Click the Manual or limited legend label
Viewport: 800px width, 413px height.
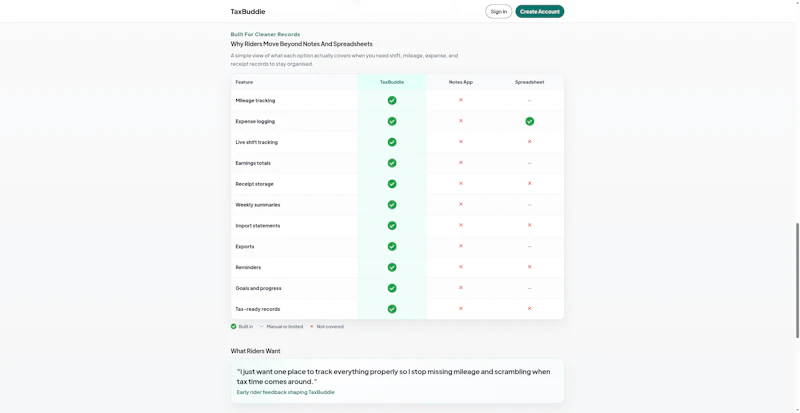pyautogui.click(x=285, y=327)
